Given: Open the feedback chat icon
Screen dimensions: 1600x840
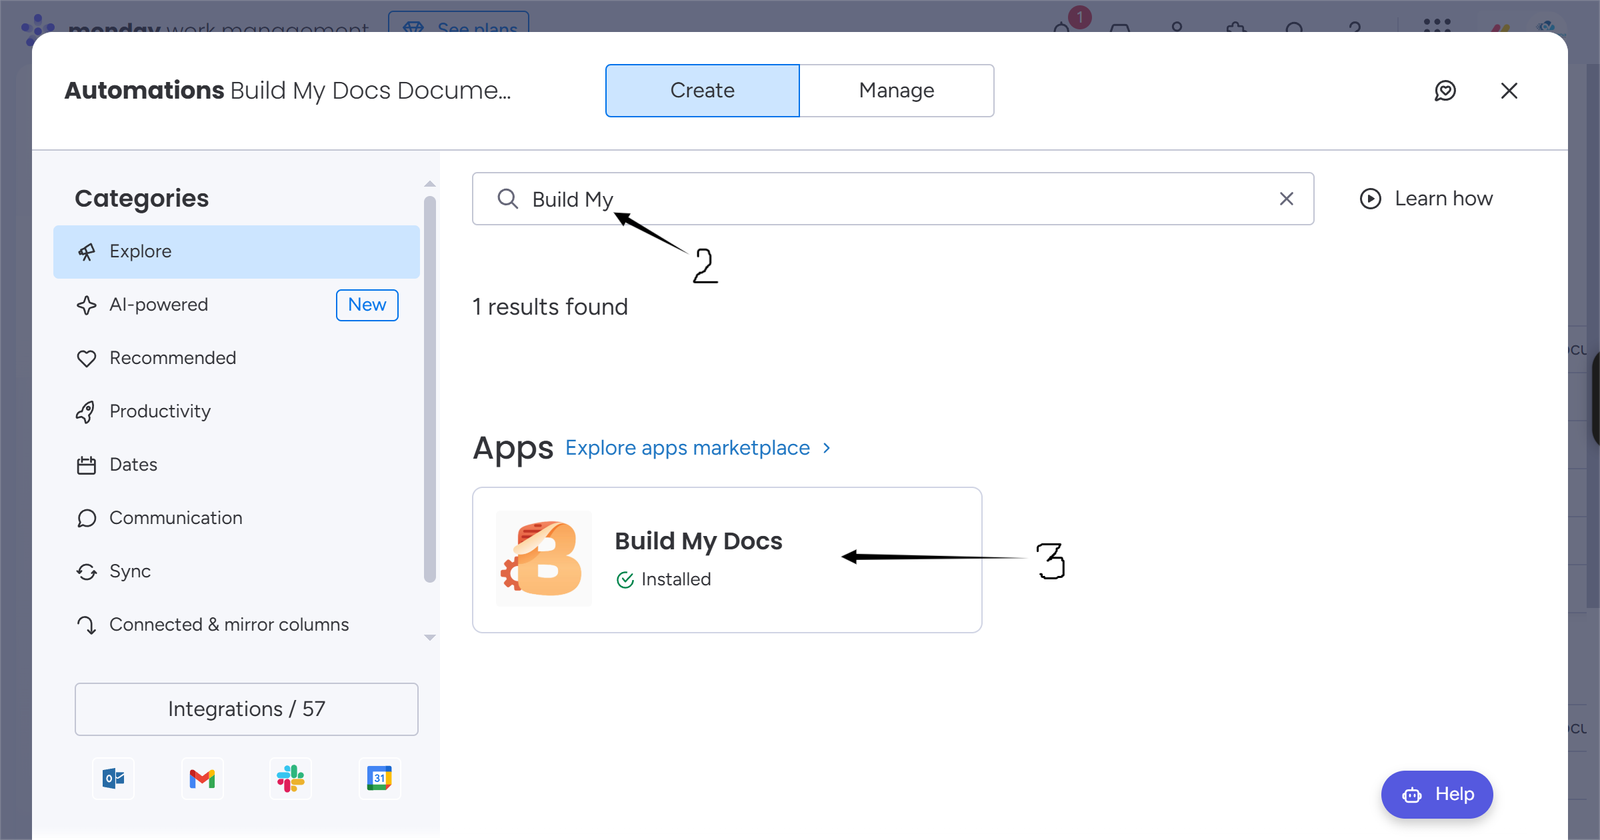Looking at the screenshot, I should click(x=1445, y=91).
